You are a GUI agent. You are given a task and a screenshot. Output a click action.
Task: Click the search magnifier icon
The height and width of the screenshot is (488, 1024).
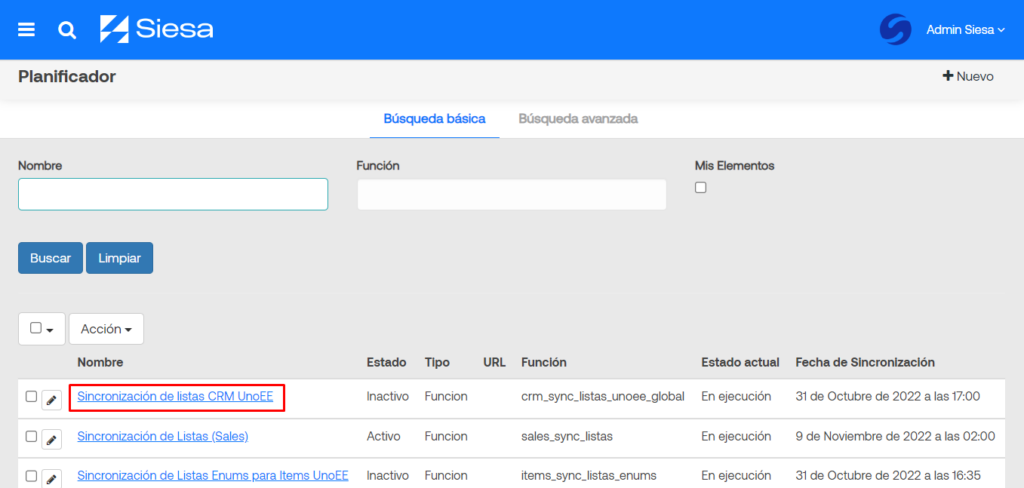click(67, 30)
